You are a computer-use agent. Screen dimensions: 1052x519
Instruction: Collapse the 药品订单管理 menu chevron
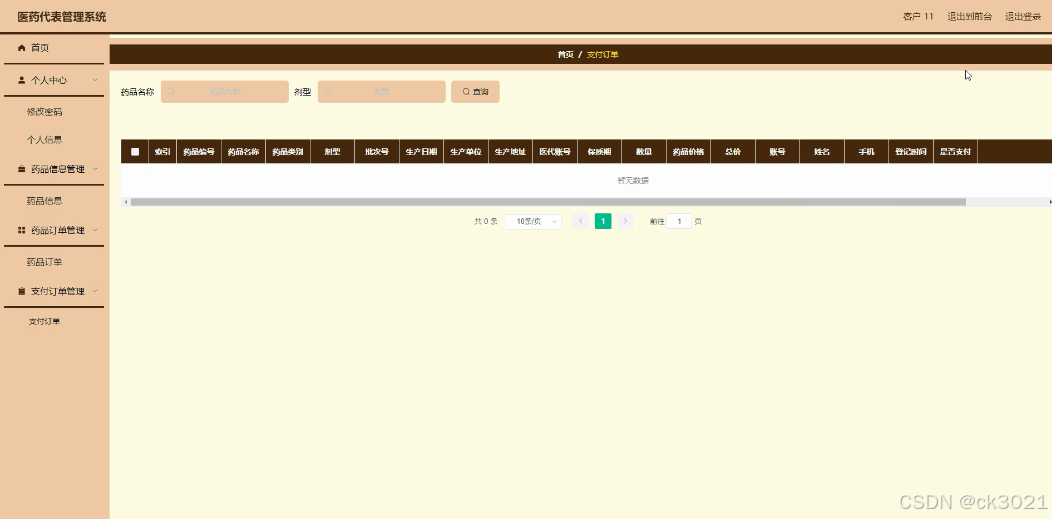95,230
